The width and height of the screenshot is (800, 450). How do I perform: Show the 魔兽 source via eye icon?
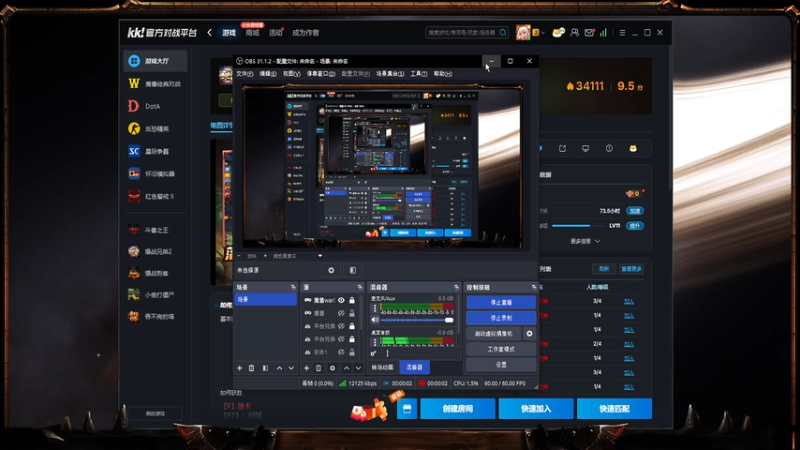click(x=341, y=313)
